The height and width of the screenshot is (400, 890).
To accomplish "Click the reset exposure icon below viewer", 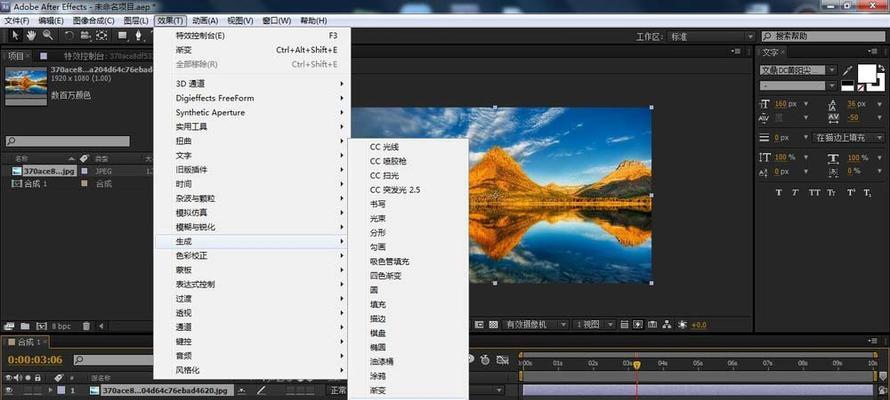I will pyautogui.click(x=682, y=325).
